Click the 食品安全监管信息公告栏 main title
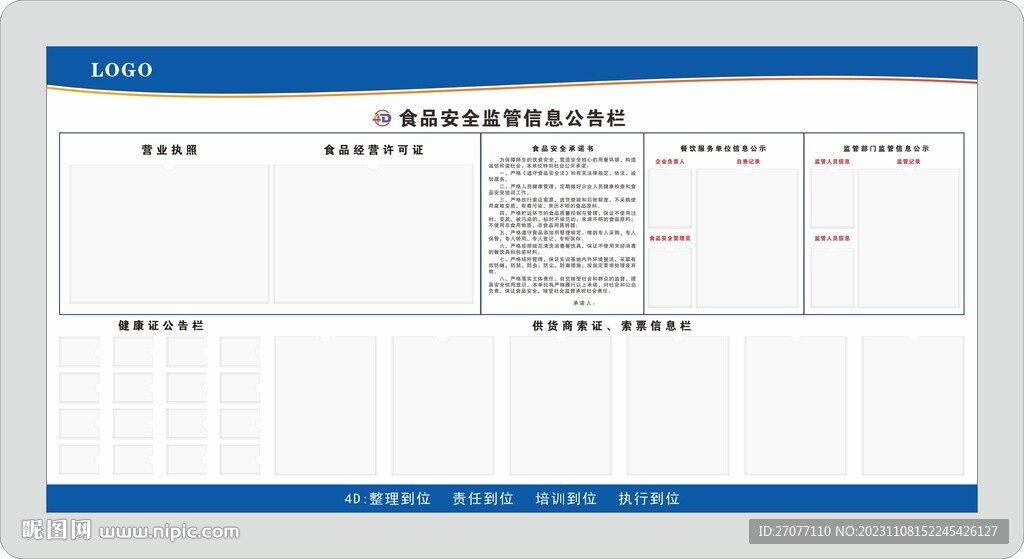The width and height of the screenshot is (1024, 559). 512,118
